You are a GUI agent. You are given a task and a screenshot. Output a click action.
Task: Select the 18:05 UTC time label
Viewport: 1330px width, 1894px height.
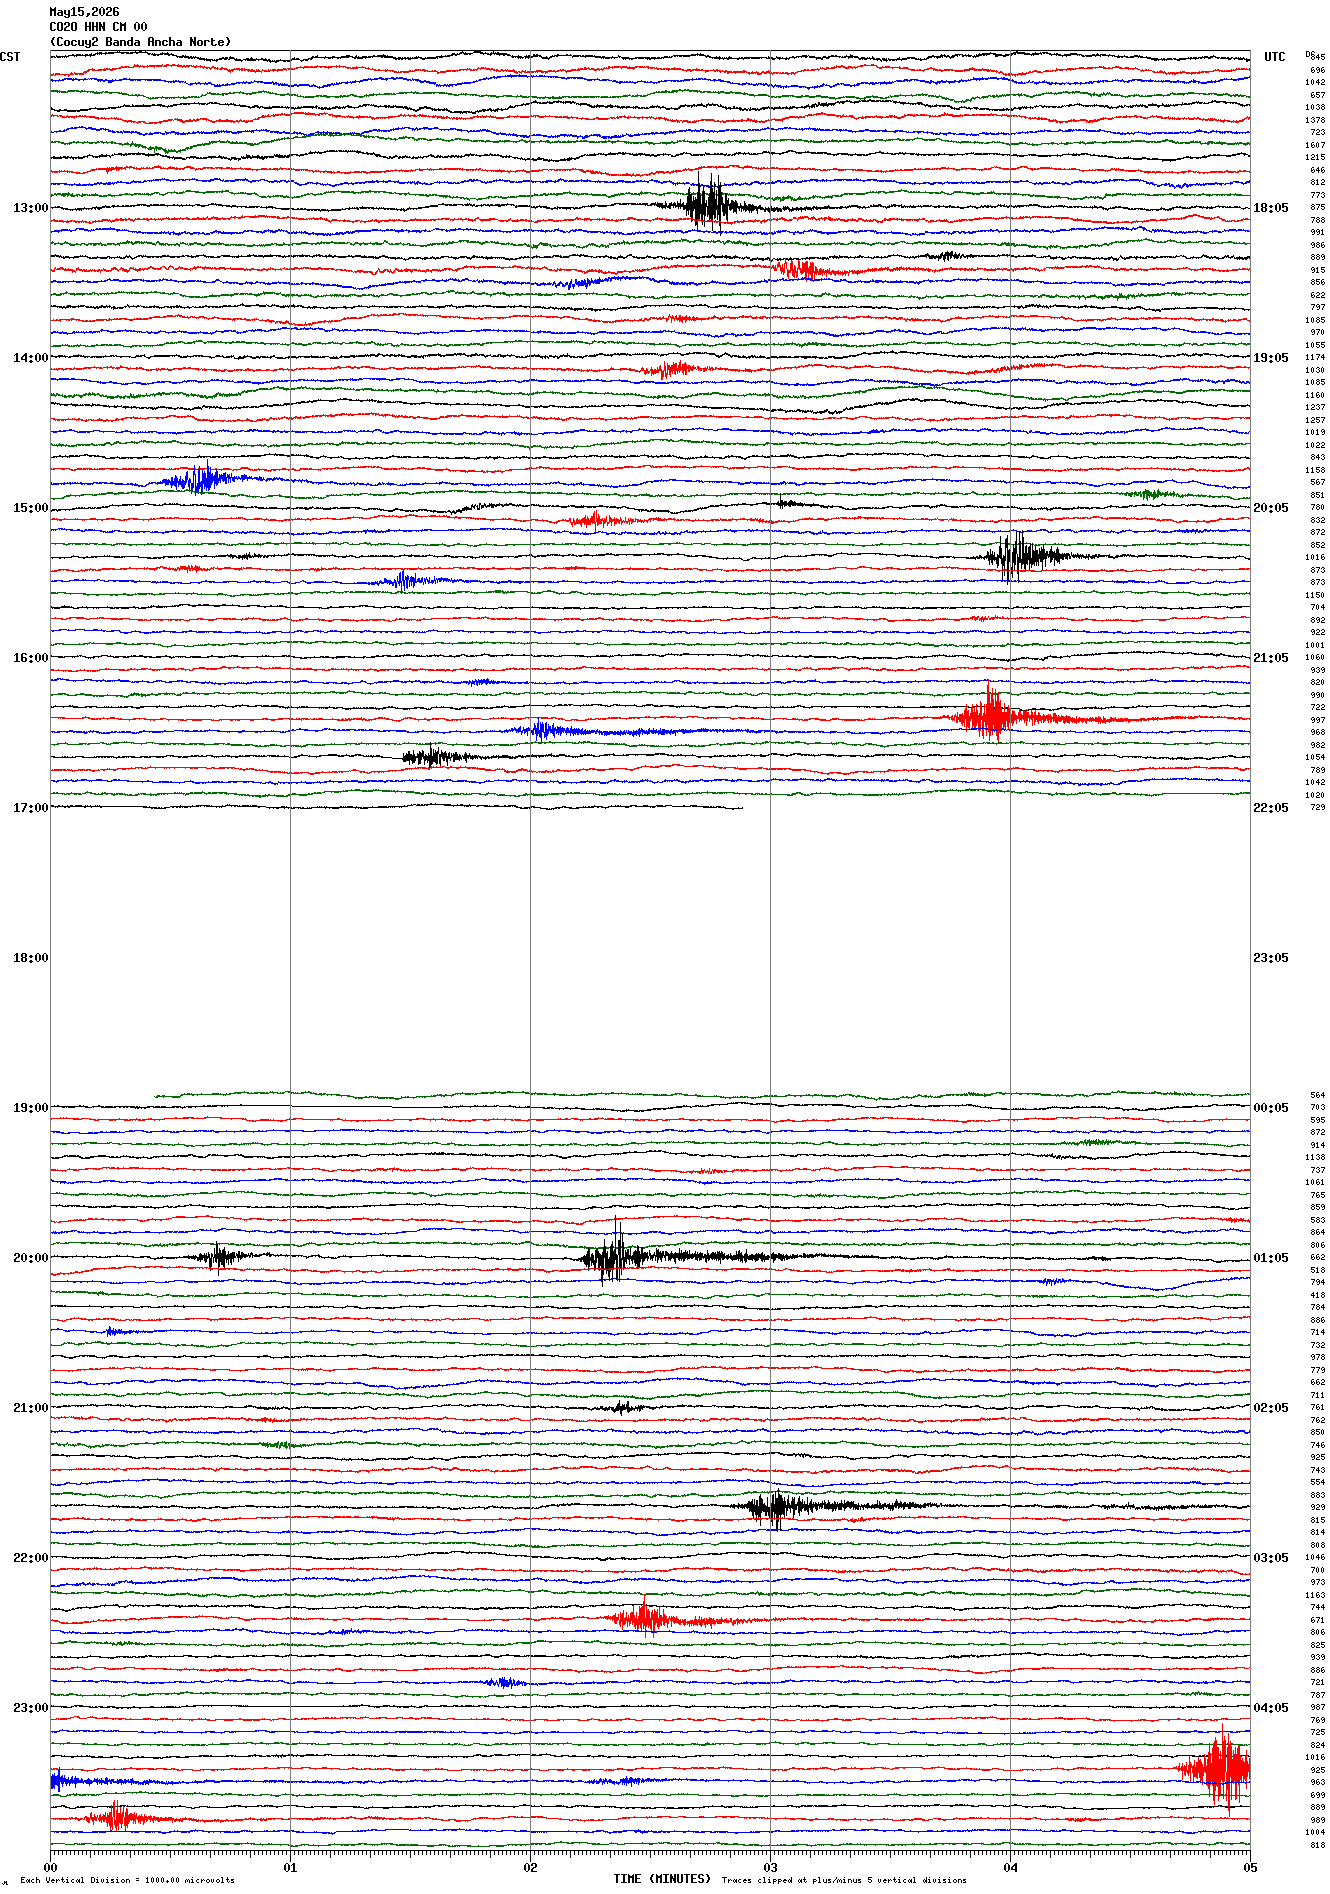1270,208
